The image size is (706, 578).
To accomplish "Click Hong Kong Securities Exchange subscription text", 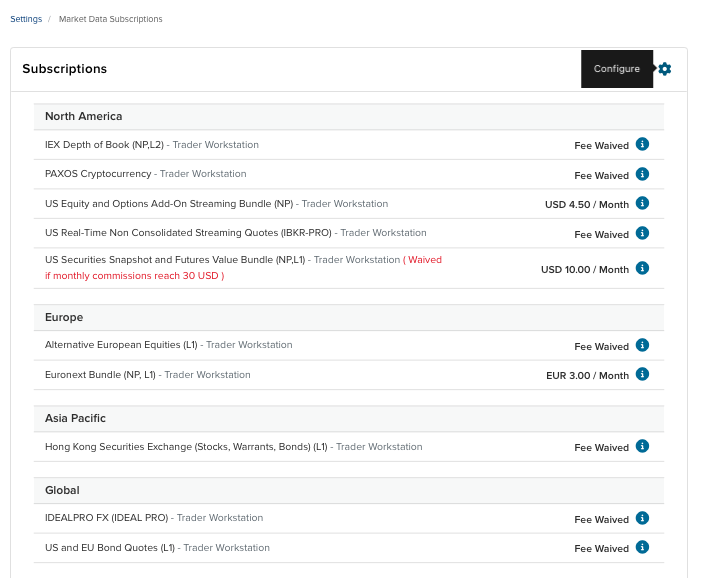I will click(x=186, y=447).
